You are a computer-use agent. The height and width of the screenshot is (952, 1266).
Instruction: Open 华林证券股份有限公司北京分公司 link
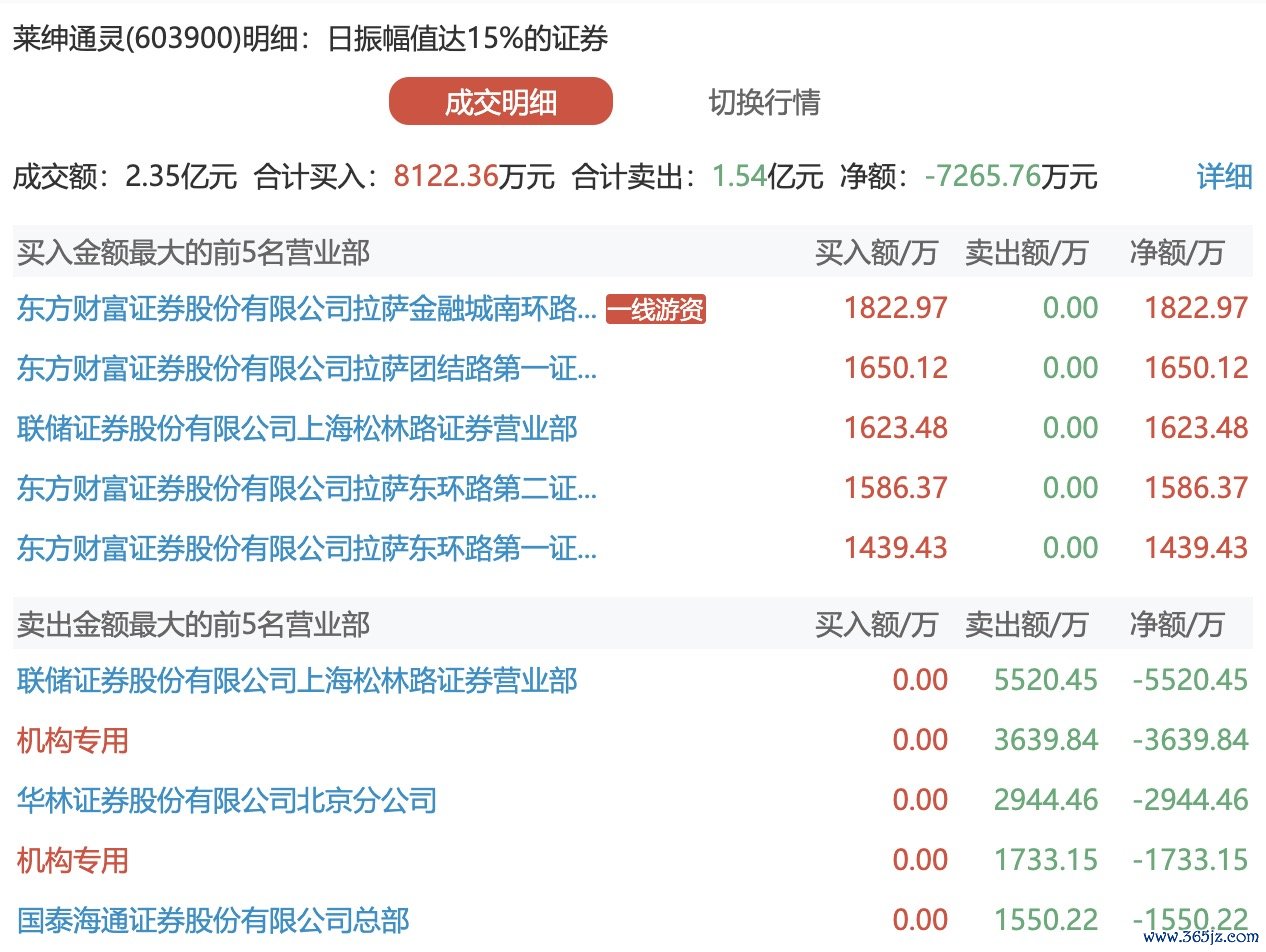click(x=227, y=801)
